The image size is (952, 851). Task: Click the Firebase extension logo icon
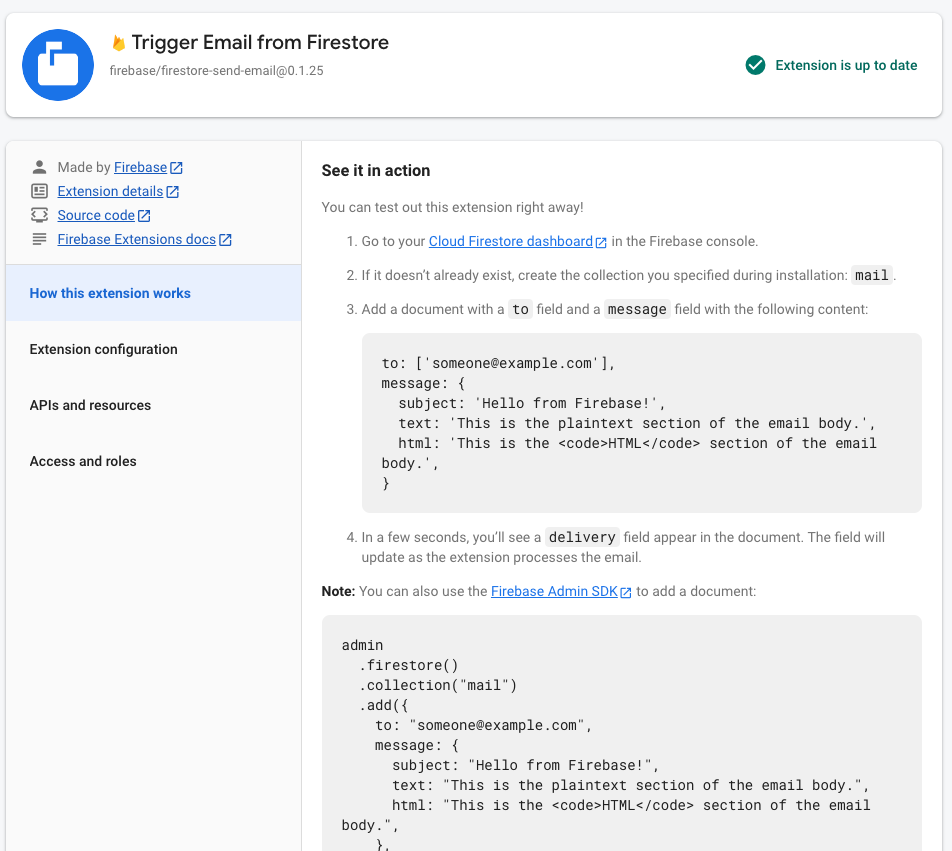click(57, 64)
